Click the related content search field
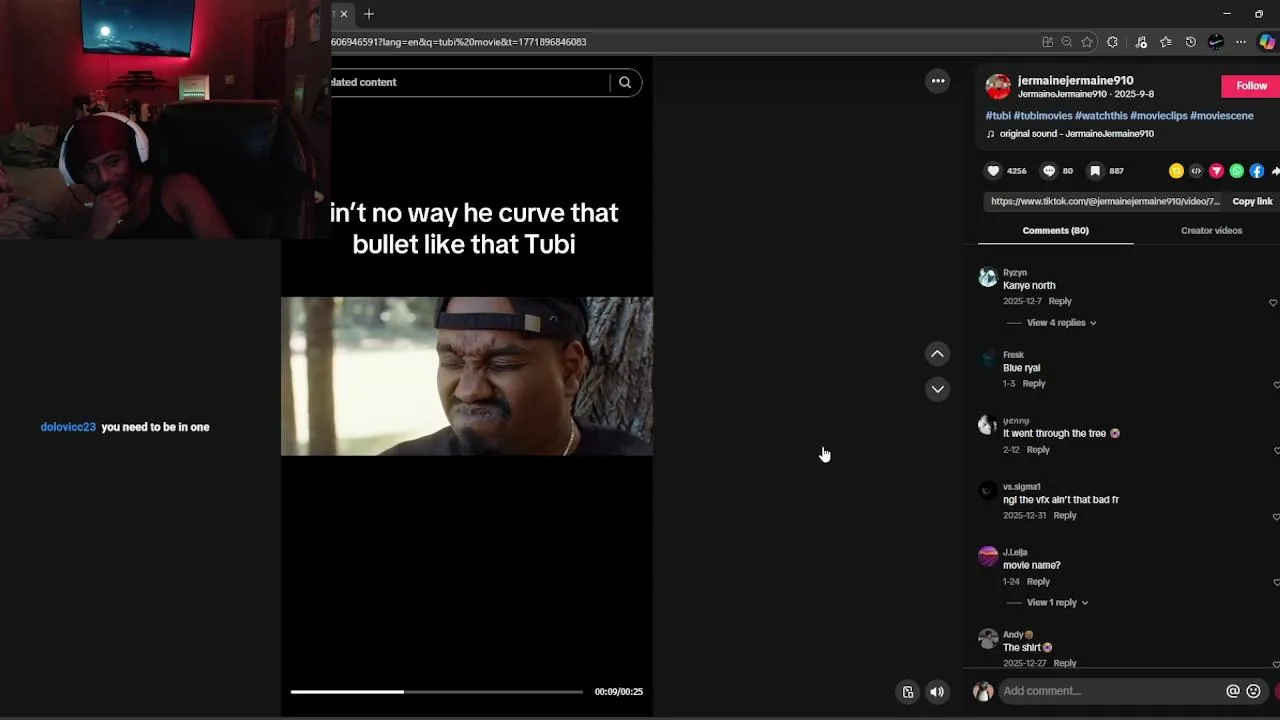Viewport: 1280px width, 720px height. [468, 82]
